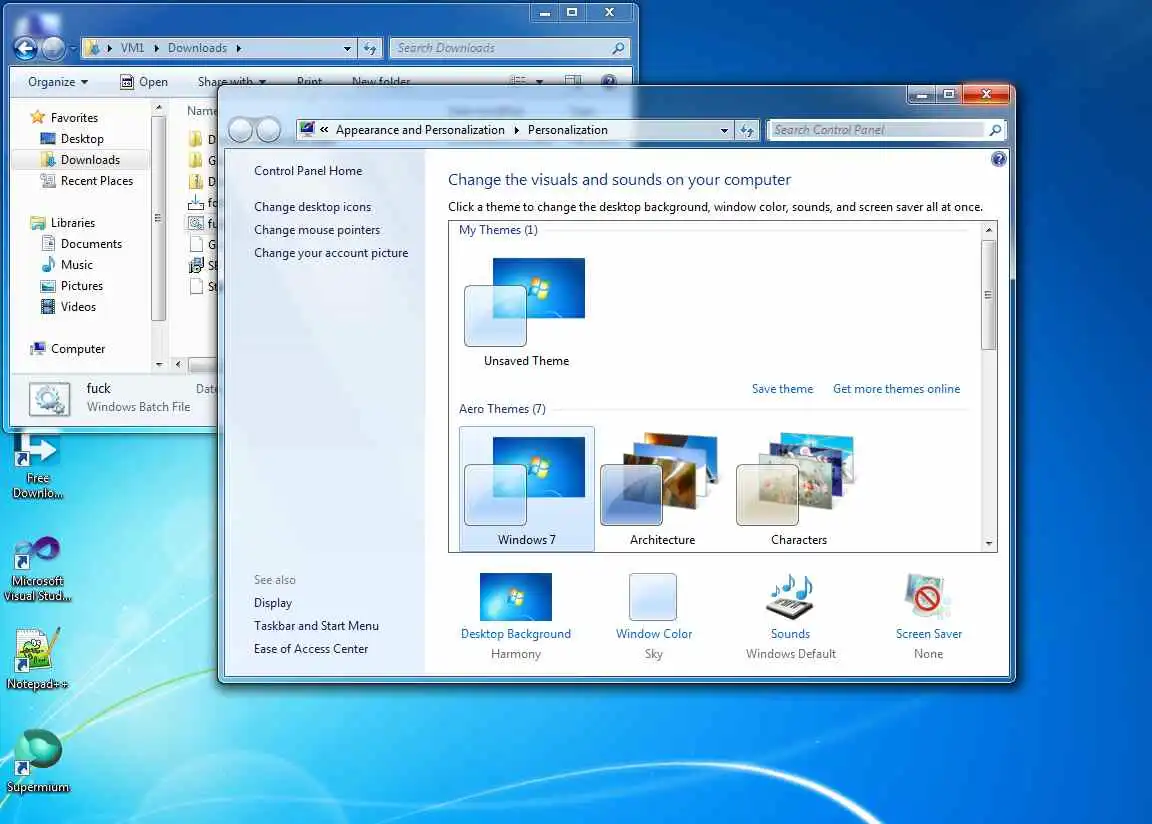Open Display link under See also
The height and width of the screenshot is (824, 1152).
[x=273, y=603]
